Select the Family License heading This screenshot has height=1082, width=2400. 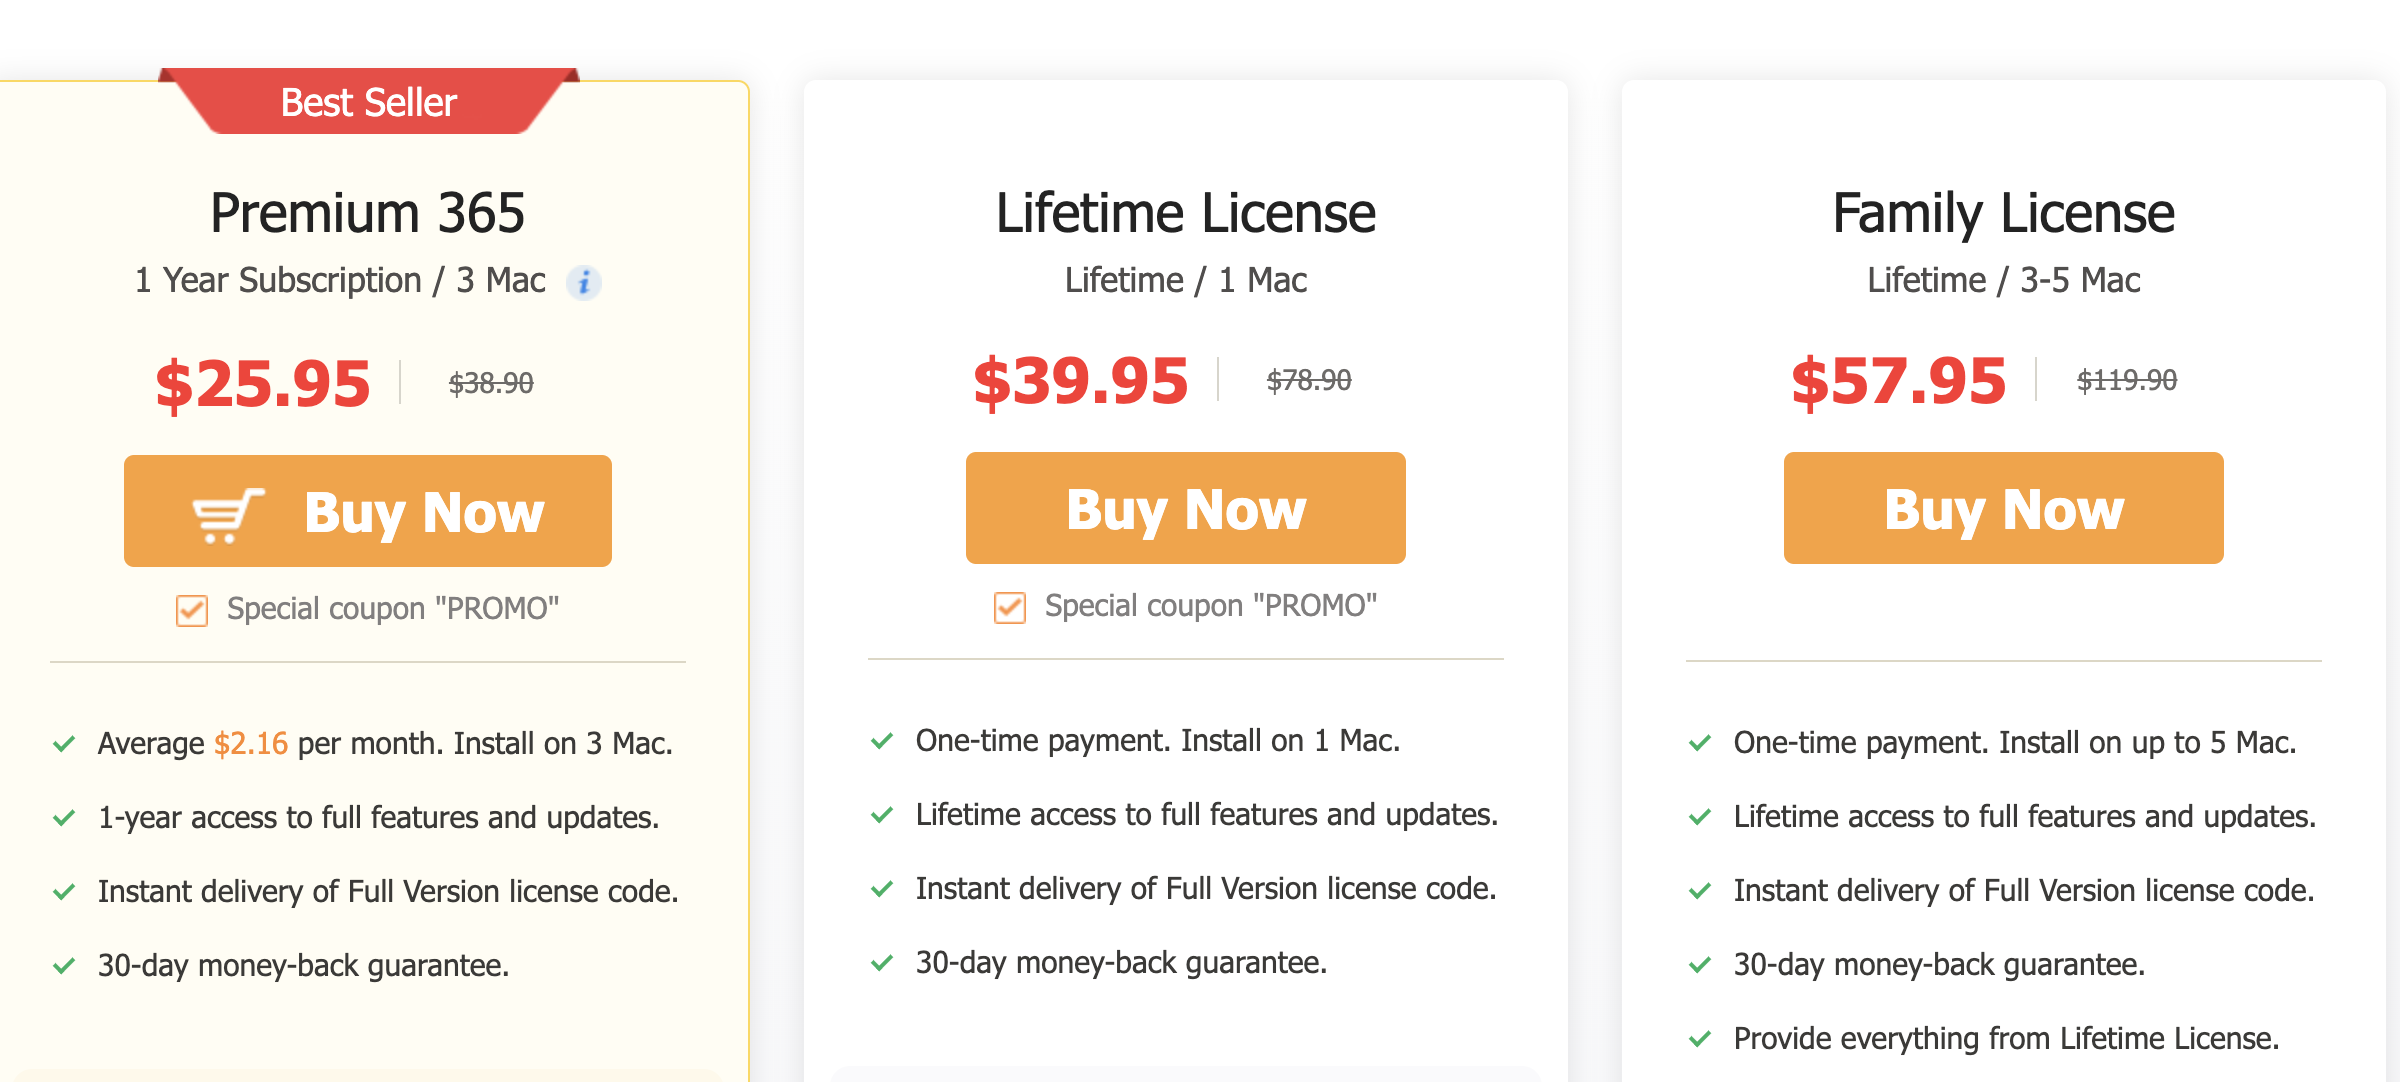coord(2004,214)
